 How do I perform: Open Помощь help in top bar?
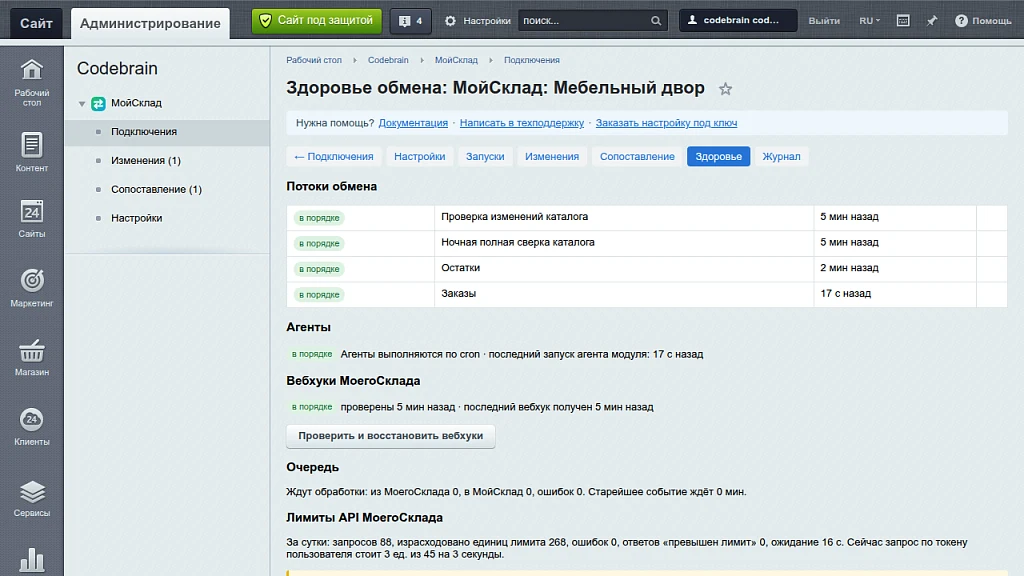point(983,21)
